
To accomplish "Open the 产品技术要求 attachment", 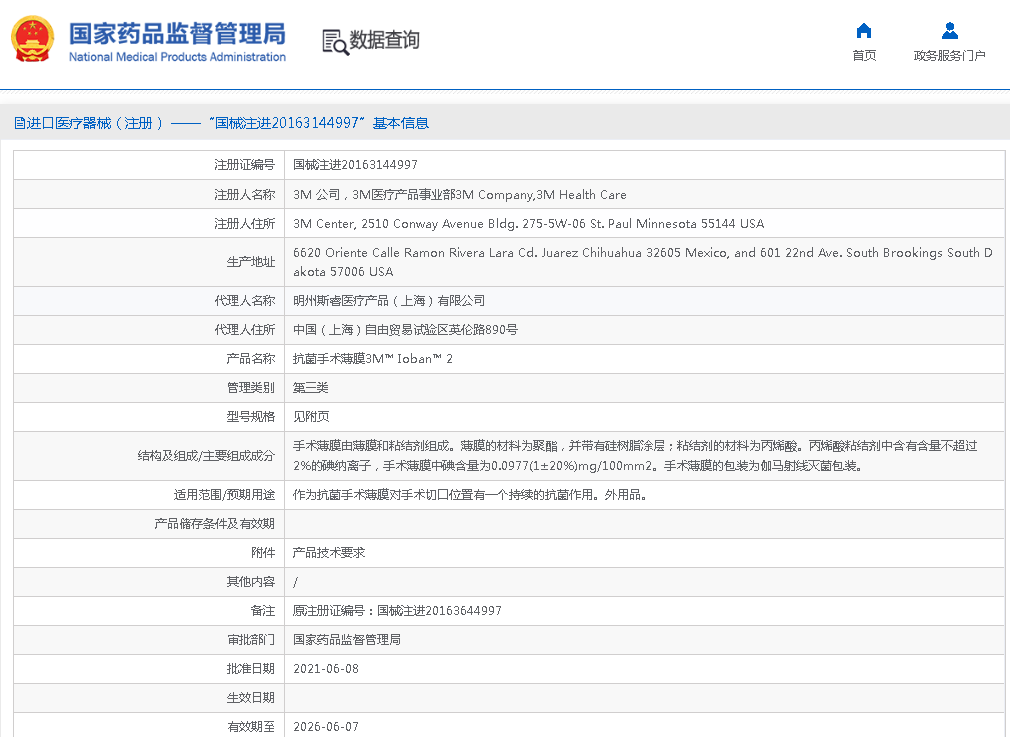I will tap(329, 552).
